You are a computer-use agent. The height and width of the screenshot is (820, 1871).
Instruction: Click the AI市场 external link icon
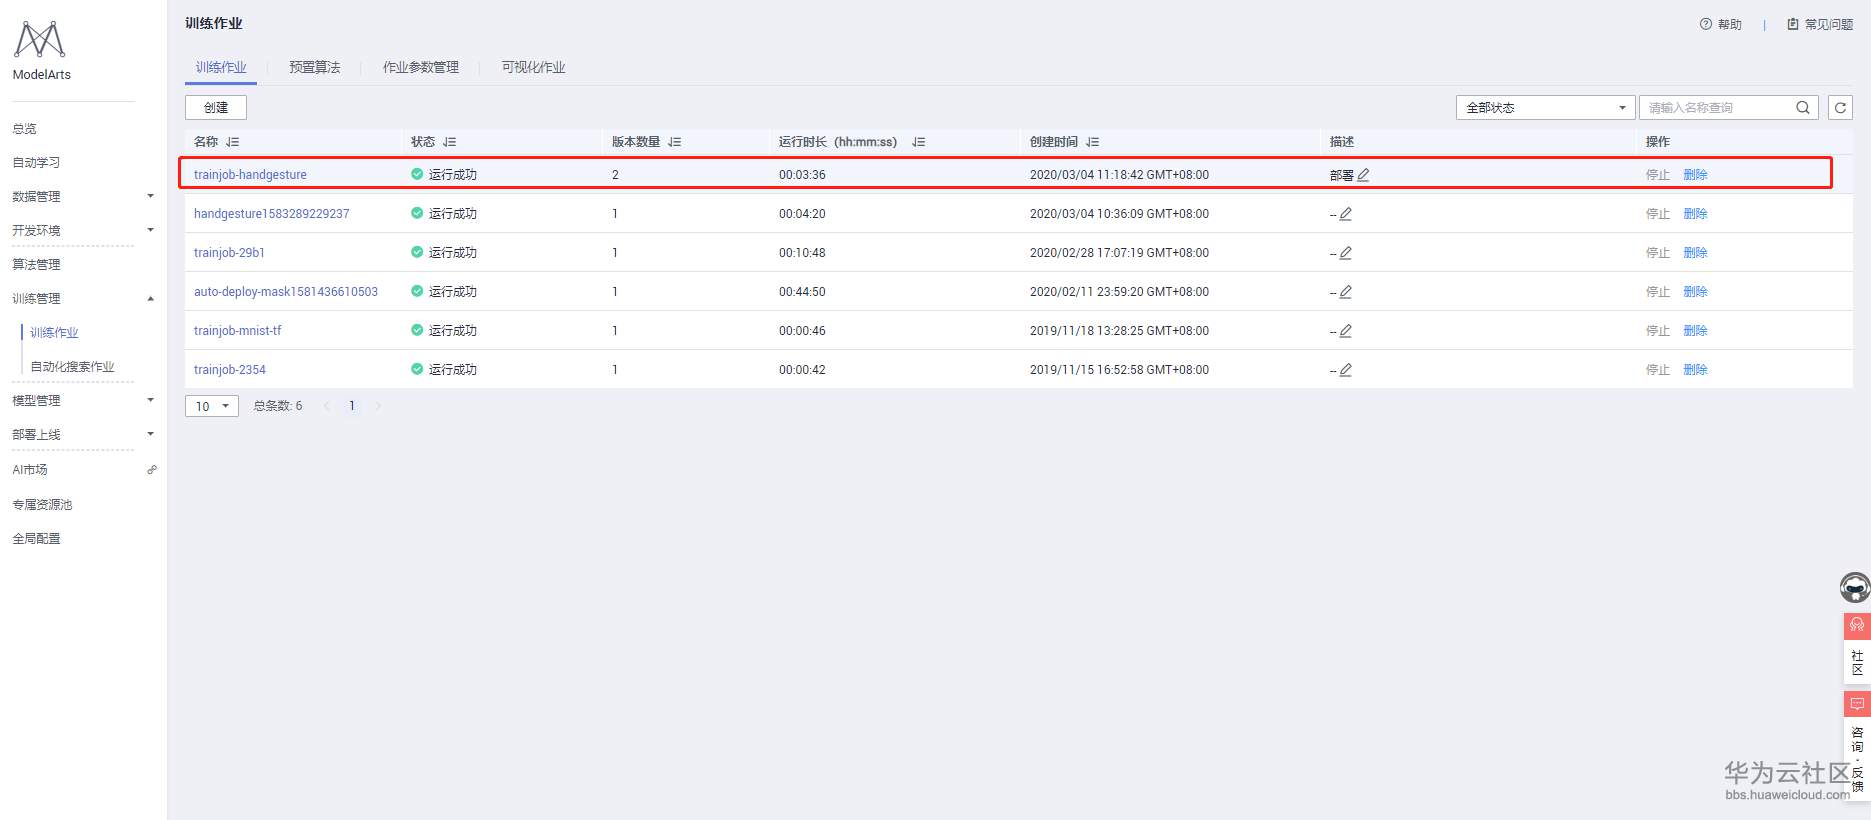click(x=152, y=469)
